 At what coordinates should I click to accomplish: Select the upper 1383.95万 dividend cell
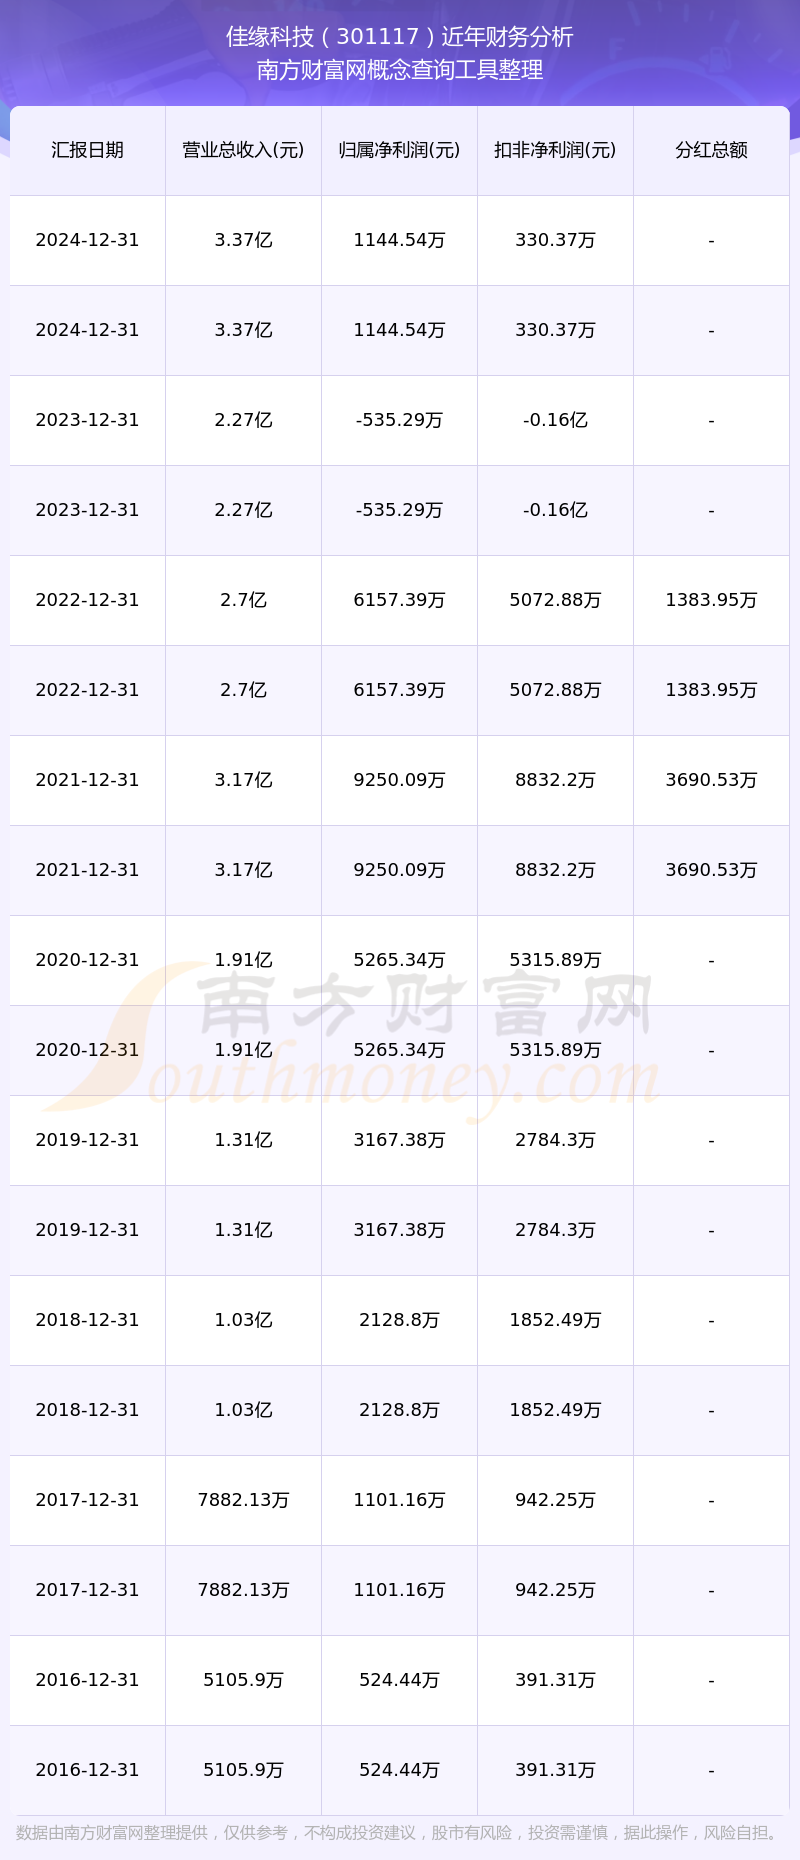[x=711, y=600]
